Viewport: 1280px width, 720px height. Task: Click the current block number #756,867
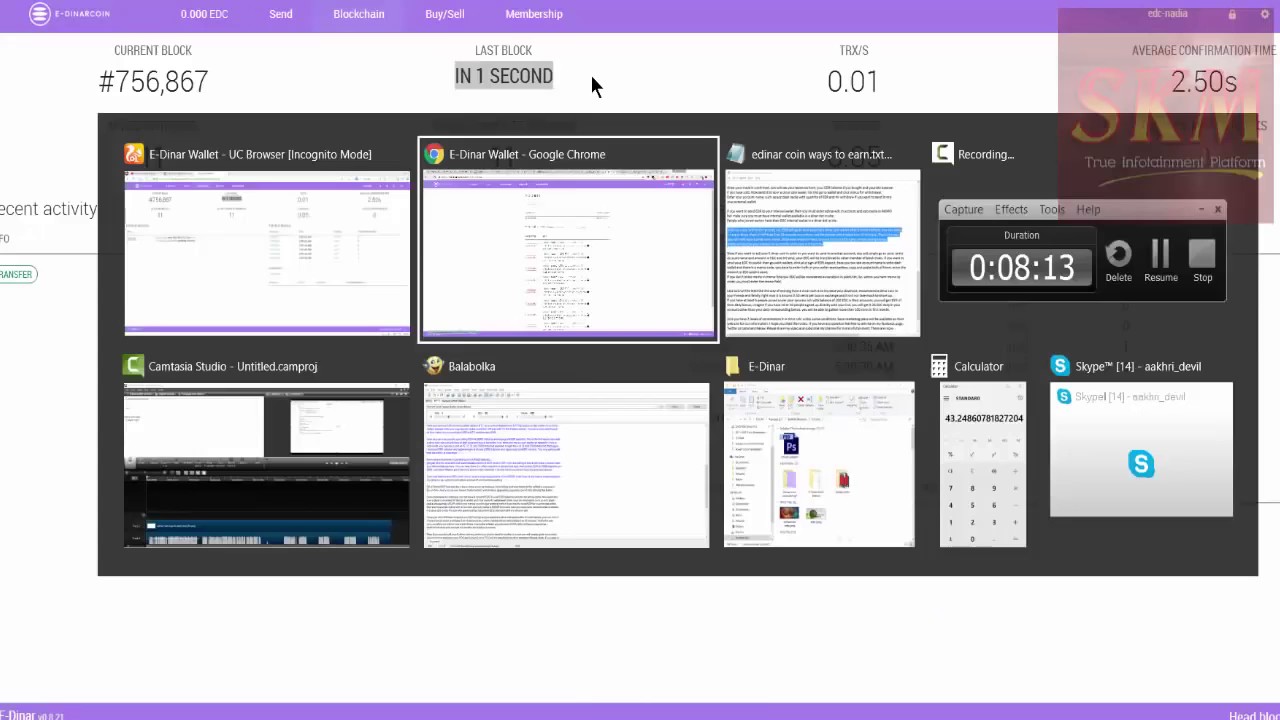pos(153,82)
